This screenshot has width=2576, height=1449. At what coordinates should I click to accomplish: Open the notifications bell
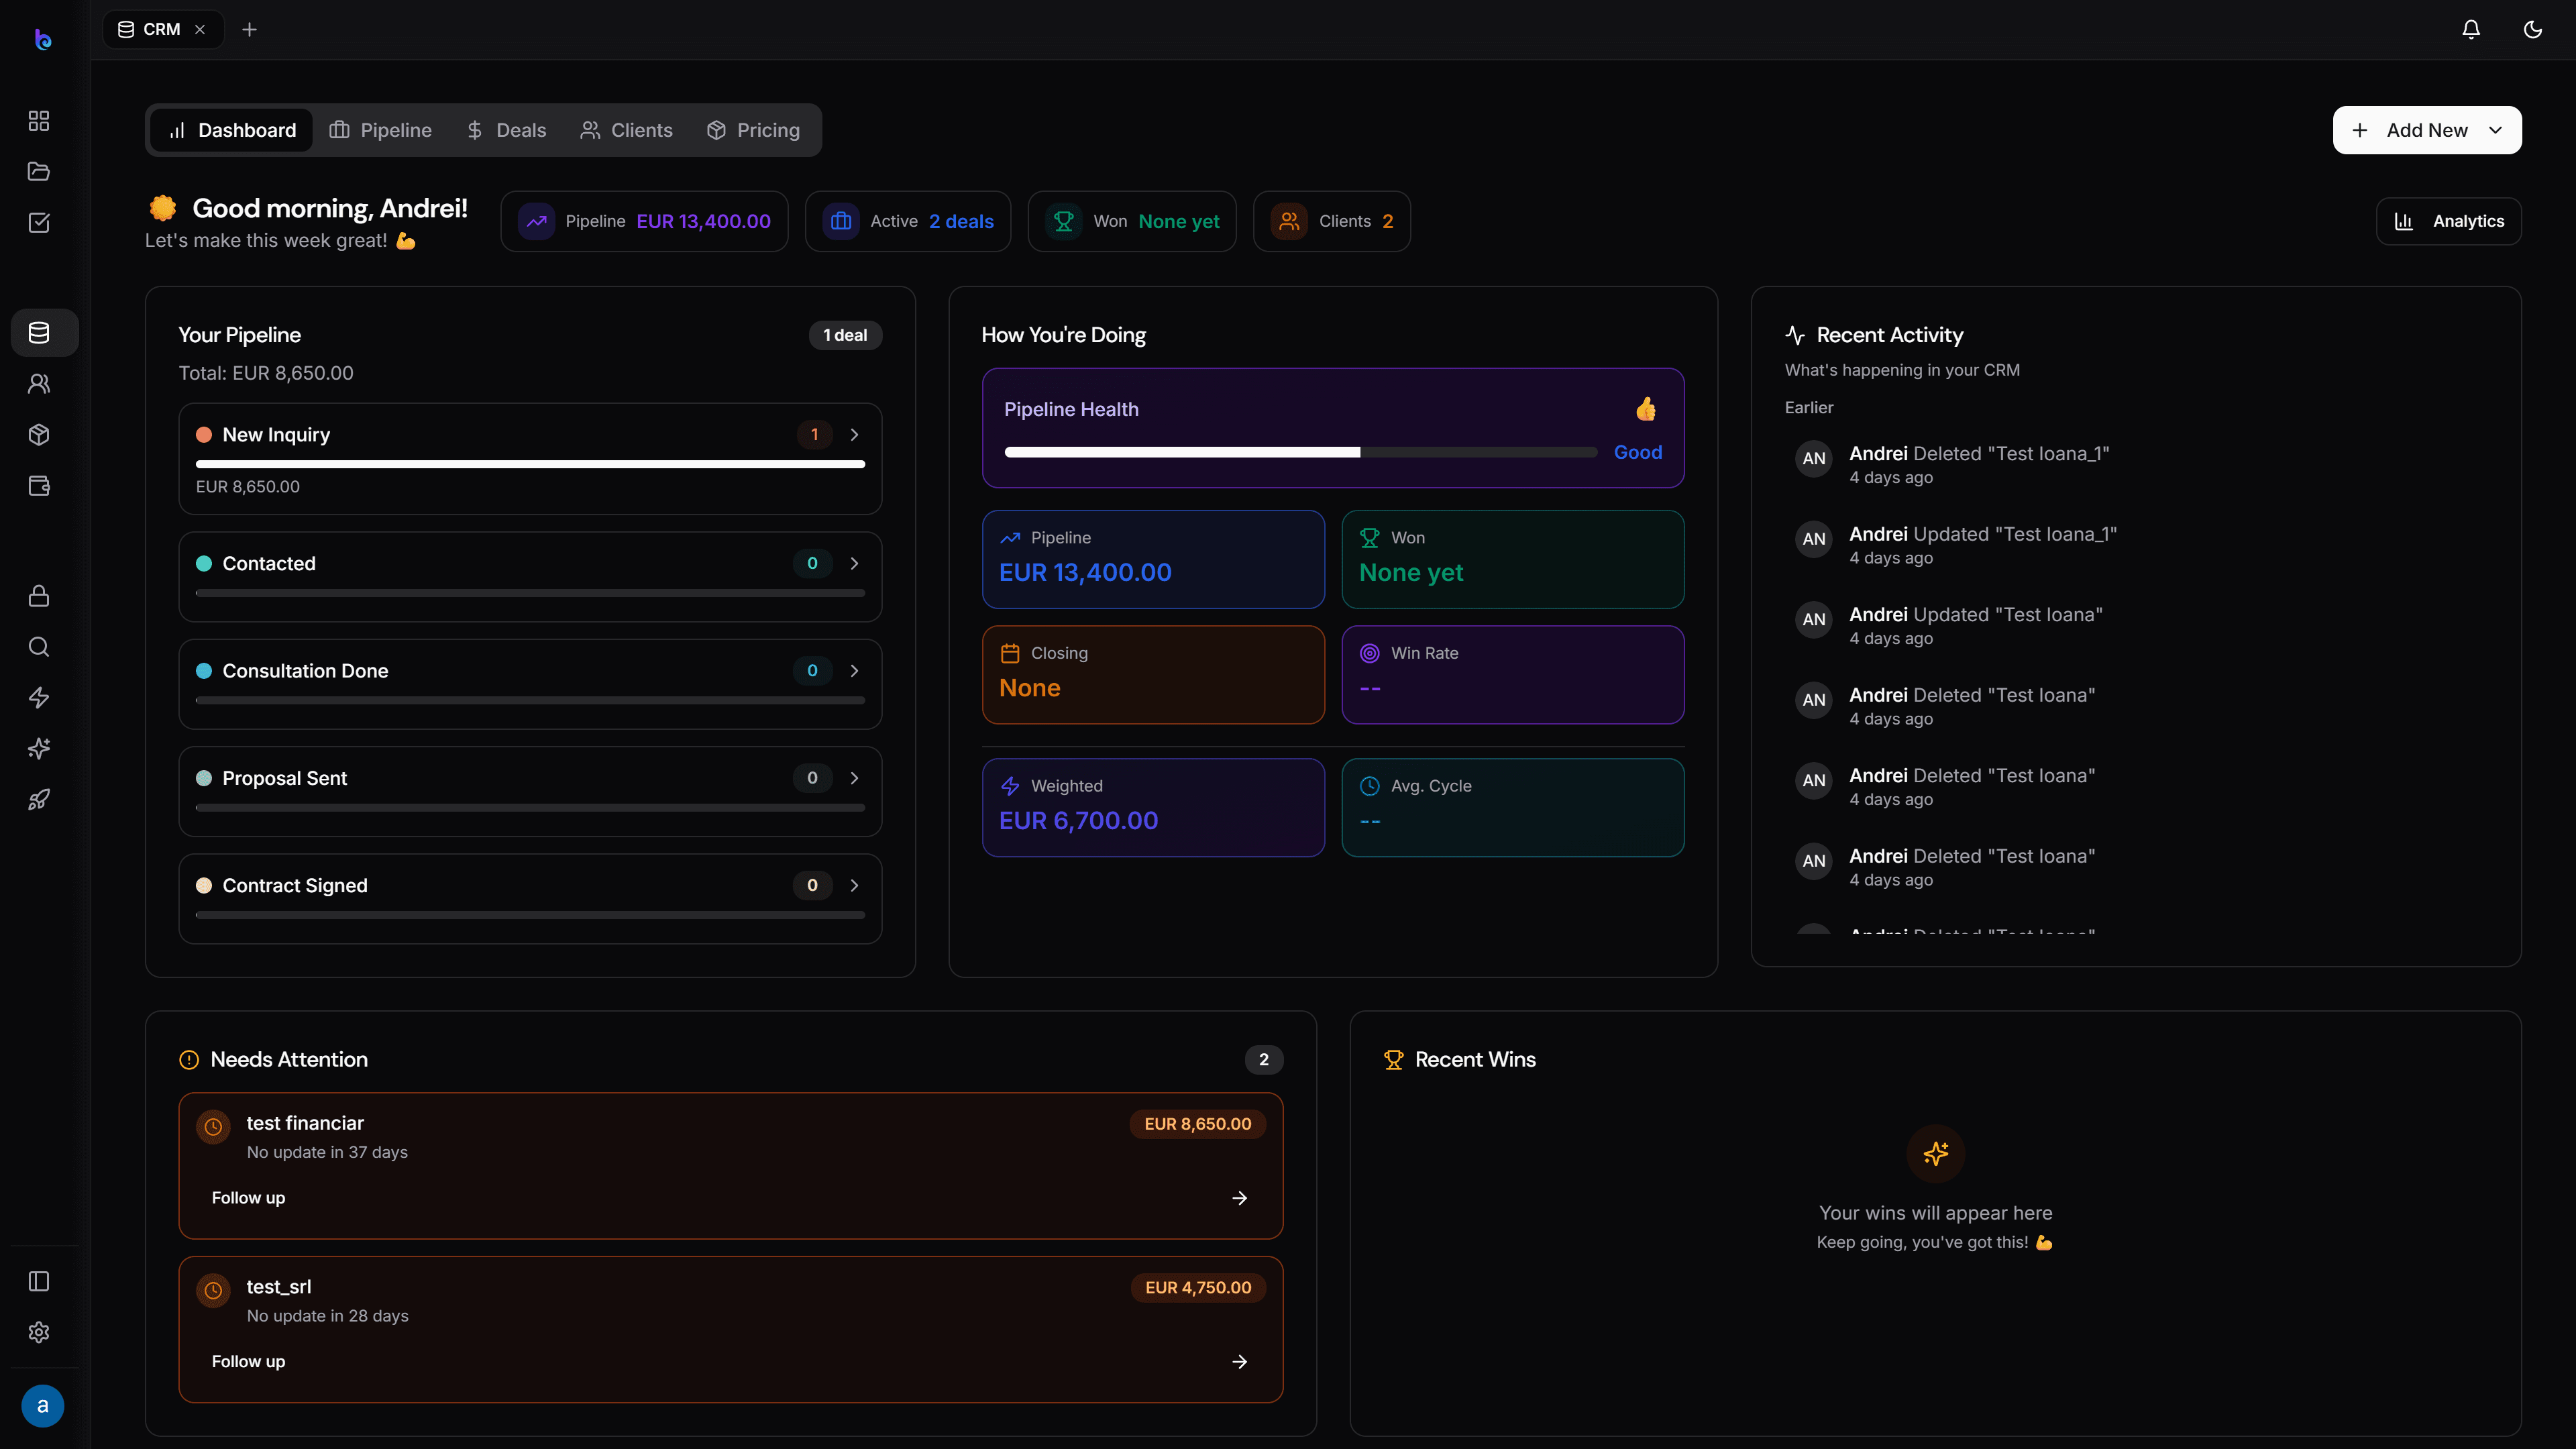point(2471,30)
